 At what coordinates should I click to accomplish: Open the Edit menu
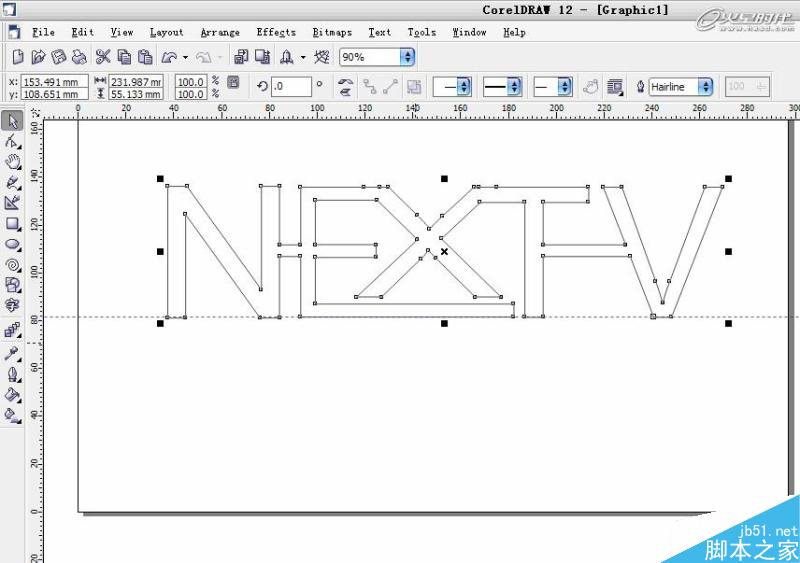coord(83,32)
